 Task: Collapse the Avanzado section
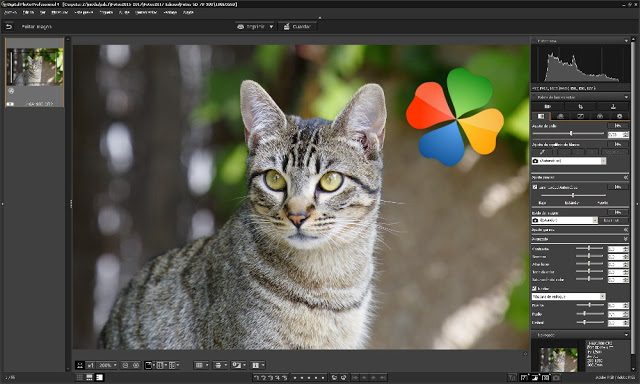point(626,239)
